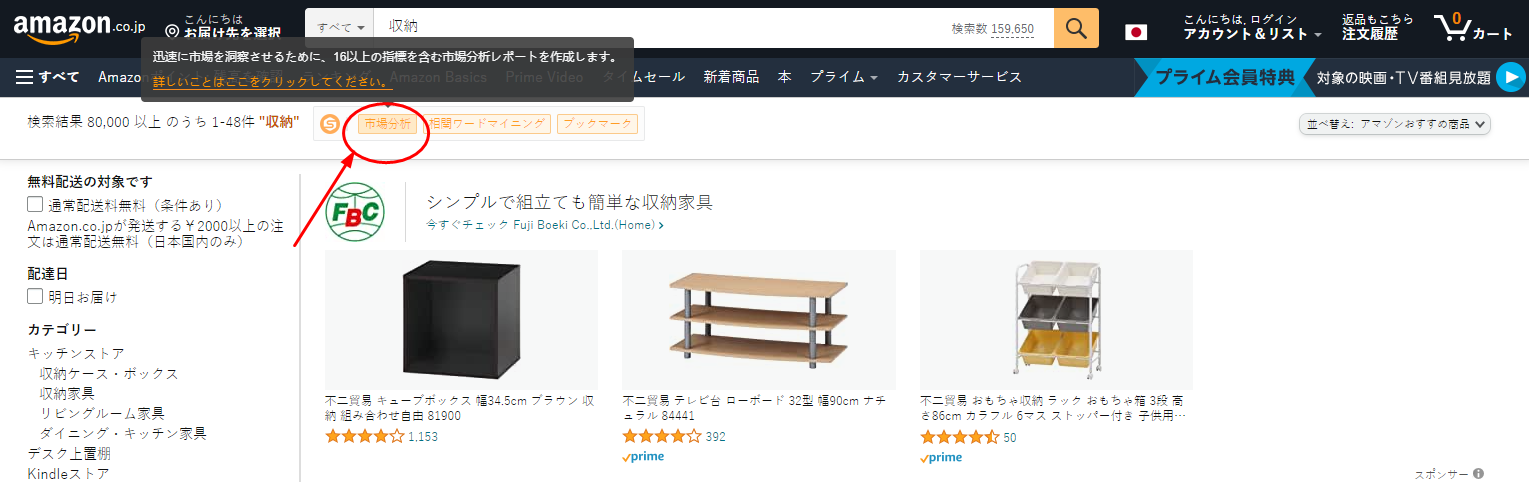Image resolution: width=1529 pixels, height=482 pixels.
Task: Open the Japan flag language selector
Action: click(x=1135, y=32)
